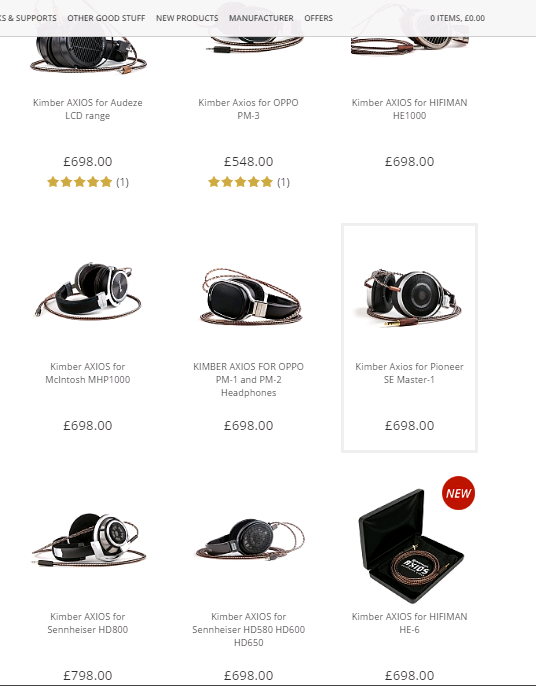
Task: Open Sennheiser HD800 product image
Action: click(88, 540)
